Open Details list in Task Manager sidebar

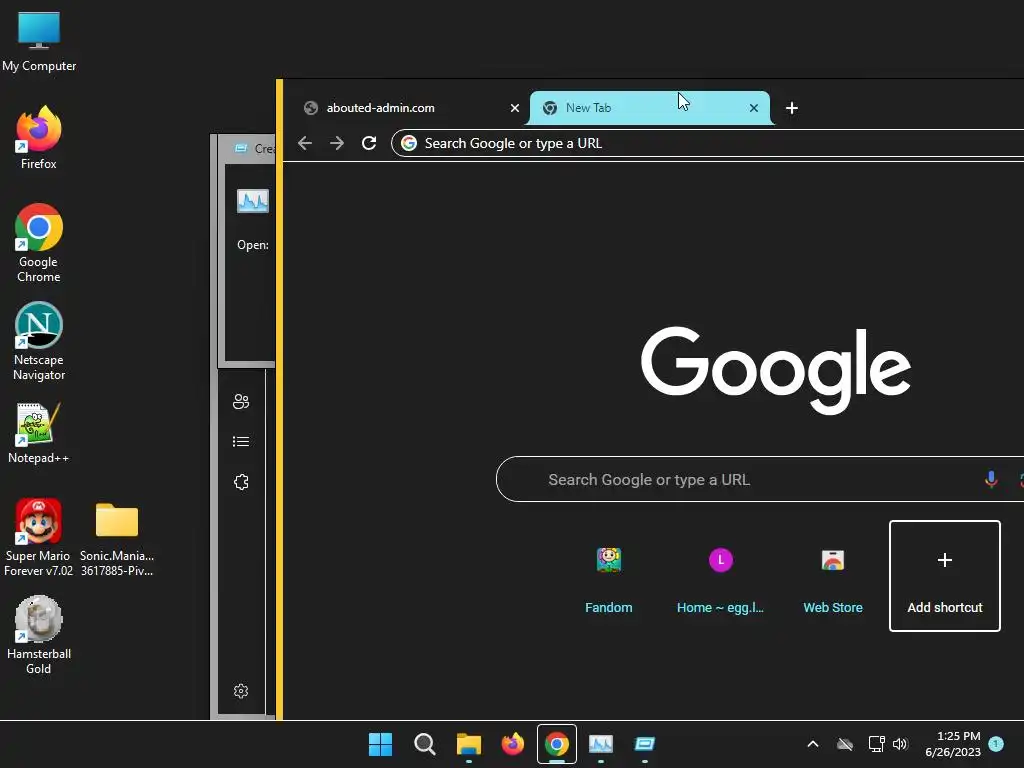[x=241, y=441]
